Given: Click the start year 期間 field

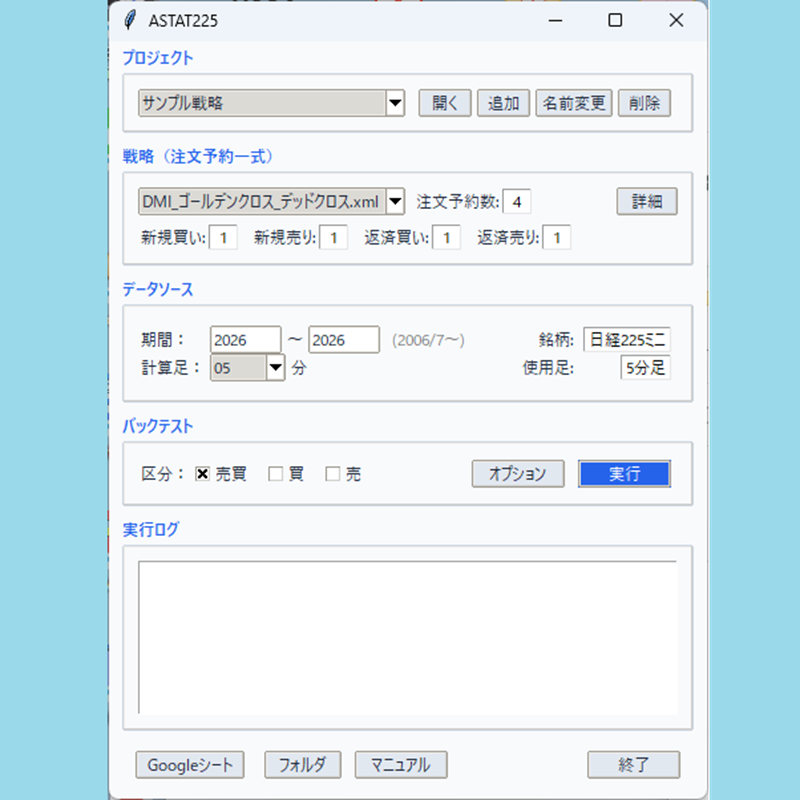Looking at the screenshot, I should coord(245,340).
